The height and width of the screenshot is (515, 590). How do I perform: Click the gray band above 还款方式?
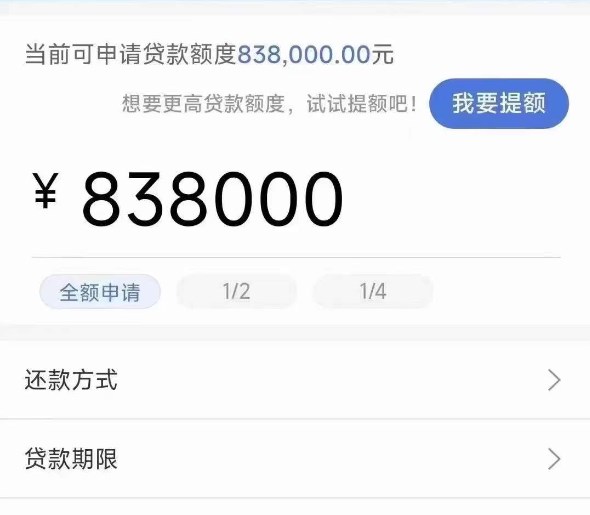click(x=295, y=333)
